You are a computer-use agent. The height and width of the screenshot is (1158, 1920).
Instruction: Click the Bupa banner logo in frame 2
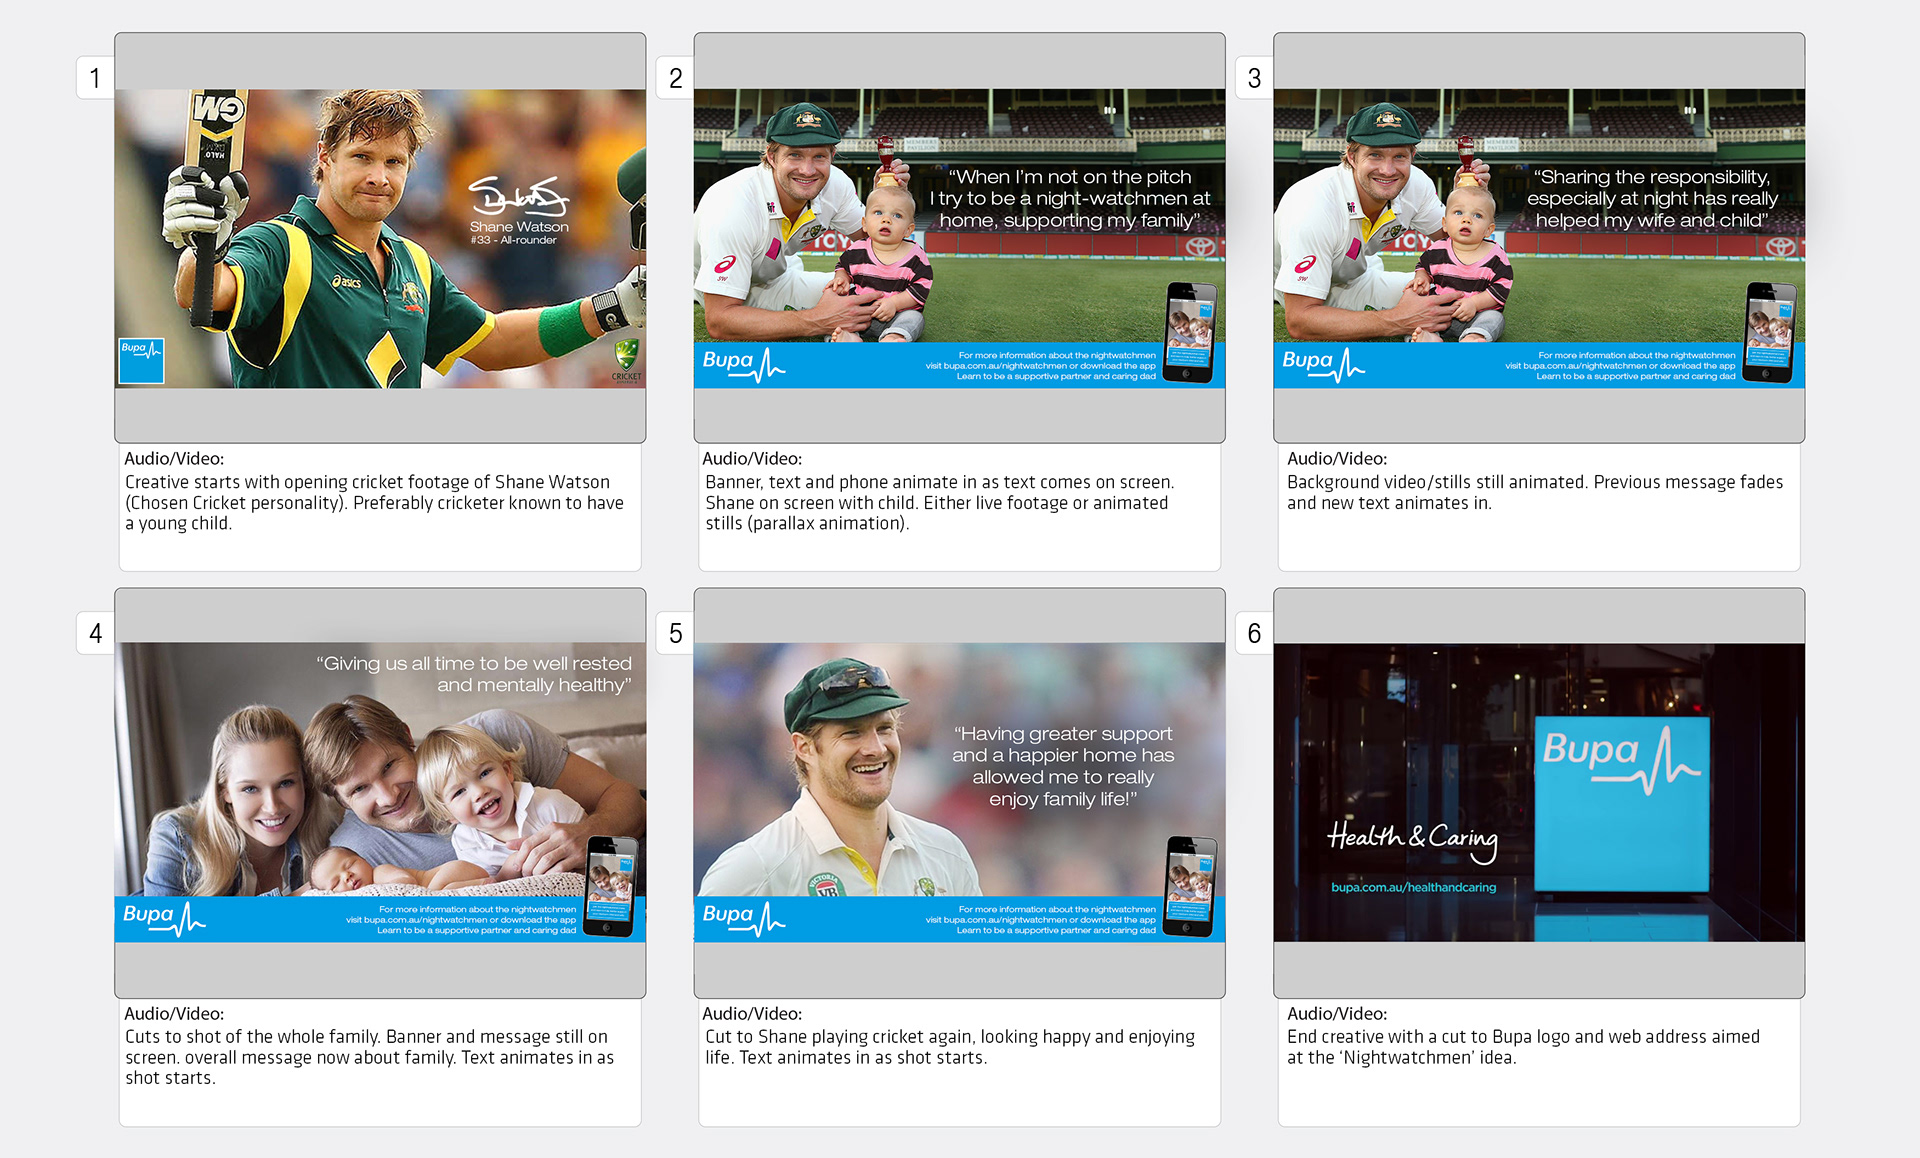tap(743, 365)
